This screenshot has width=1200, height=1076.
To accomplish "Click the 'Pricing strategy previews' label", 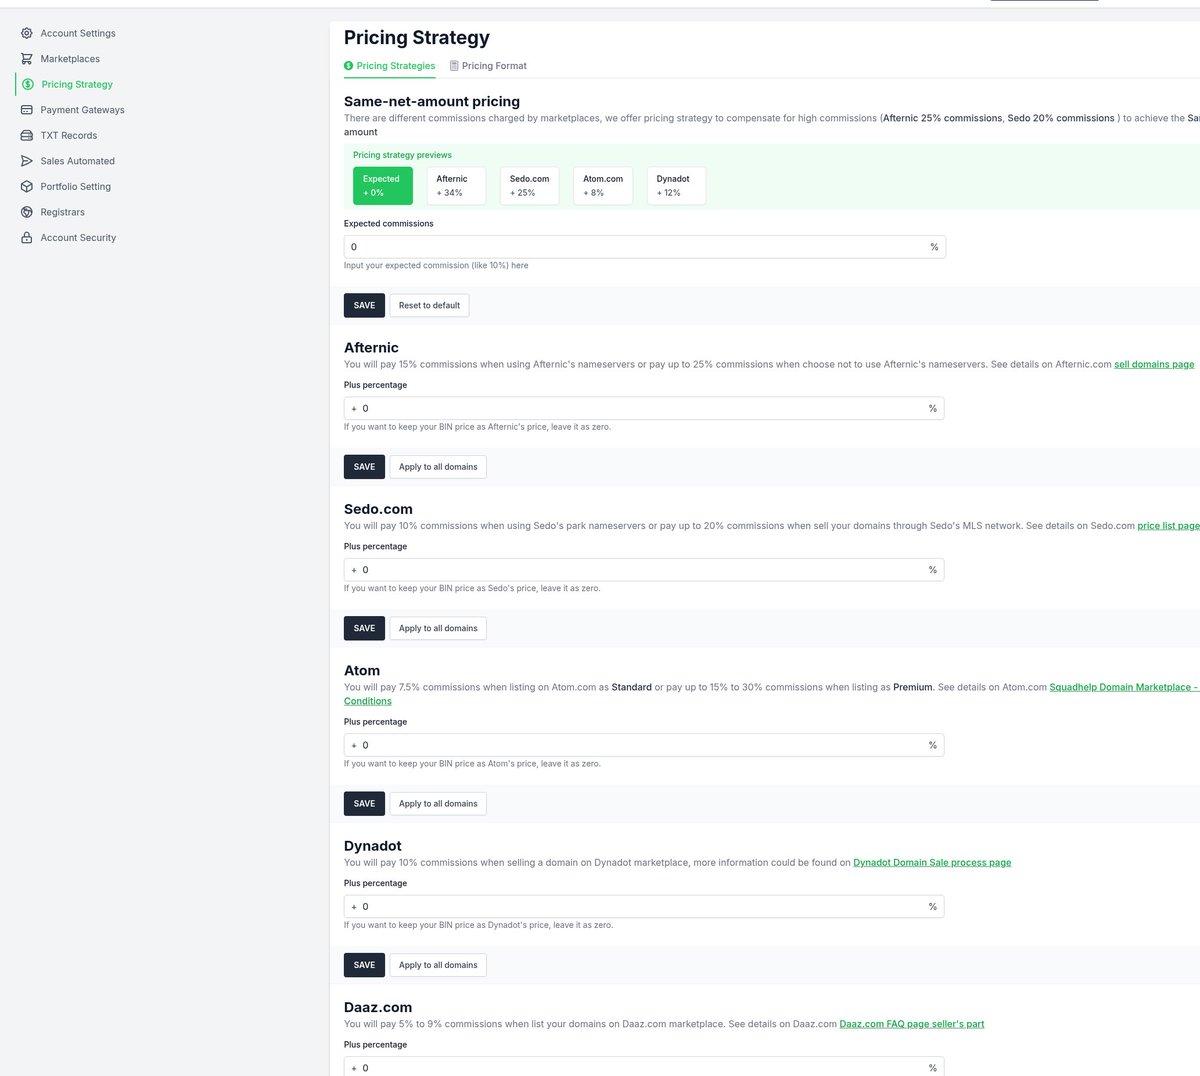I will pyautogui.click(x=402, y=155).
